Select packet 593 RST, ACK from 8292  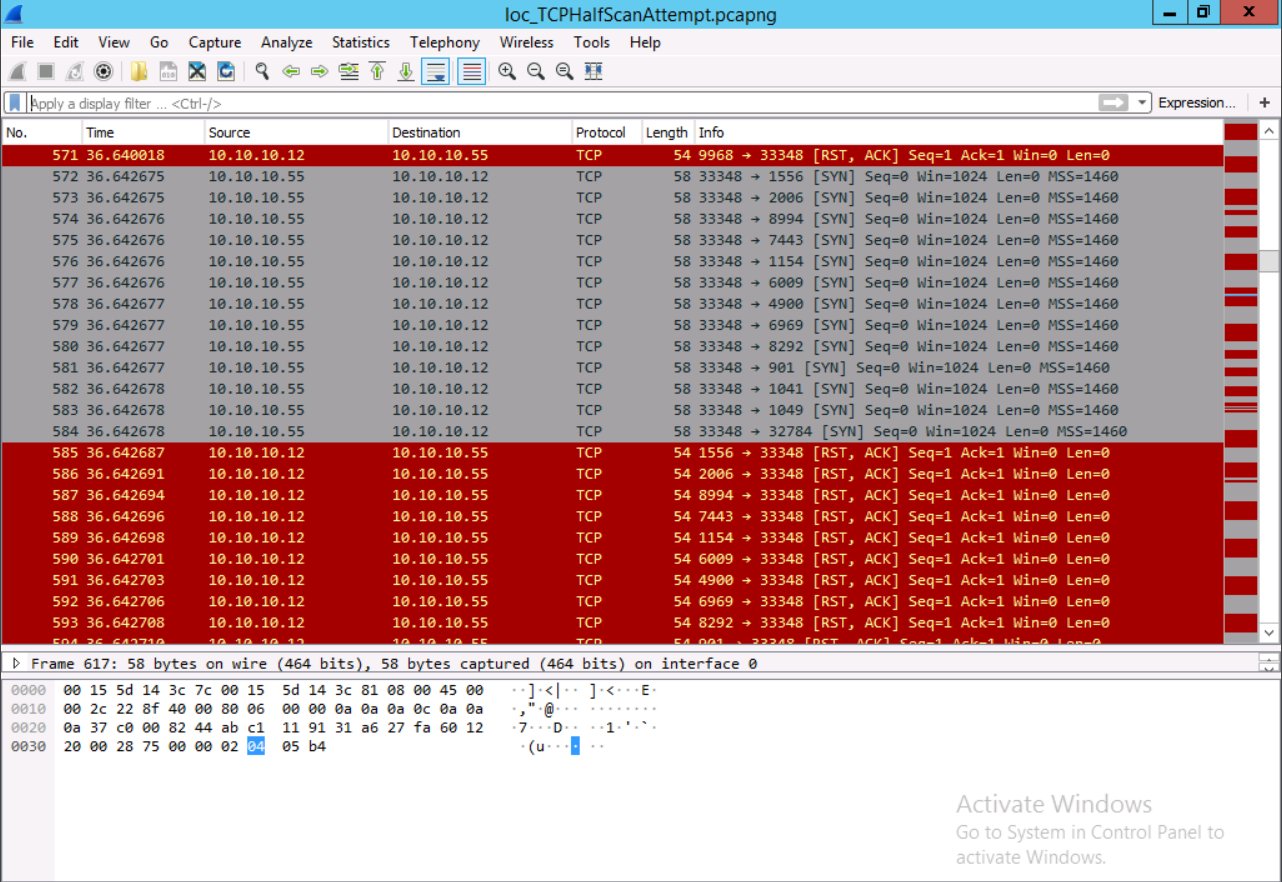click(612, 622)
